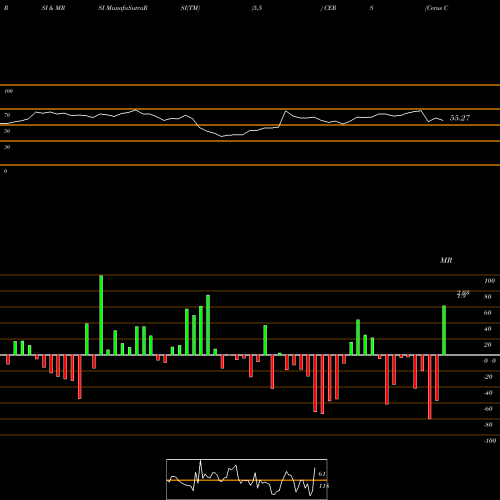The width and height of the screenshot is (500, 500).
Task: Click the tallest green MR bar reaching 100
Action: coord(101,315)
